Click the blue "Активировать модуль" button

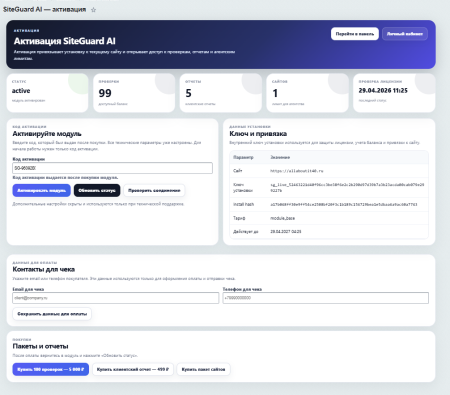42,190
